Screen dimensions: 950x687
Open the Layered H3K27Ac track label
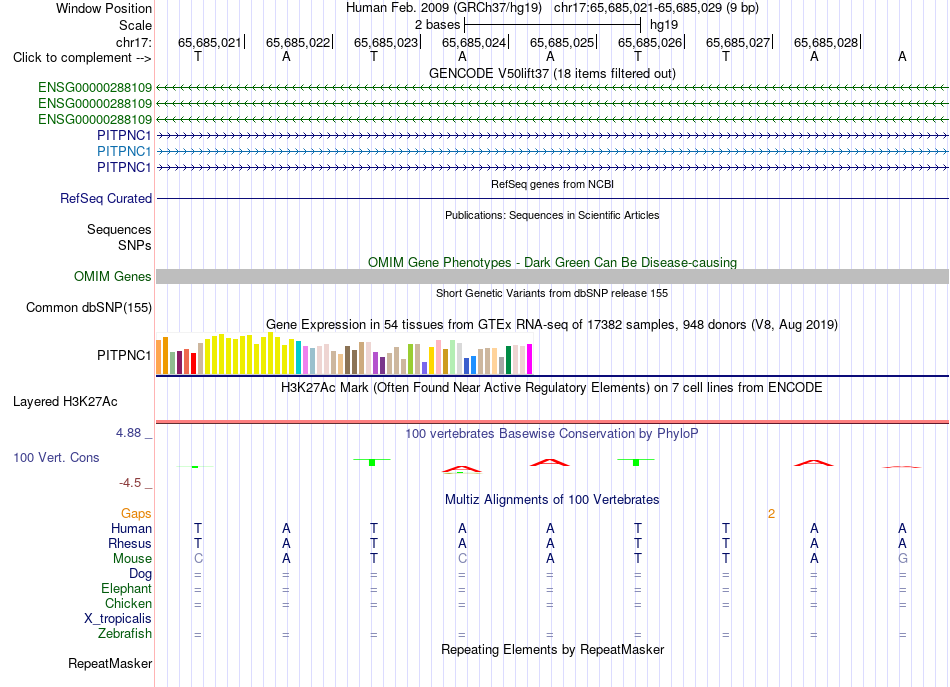(65, 401)
